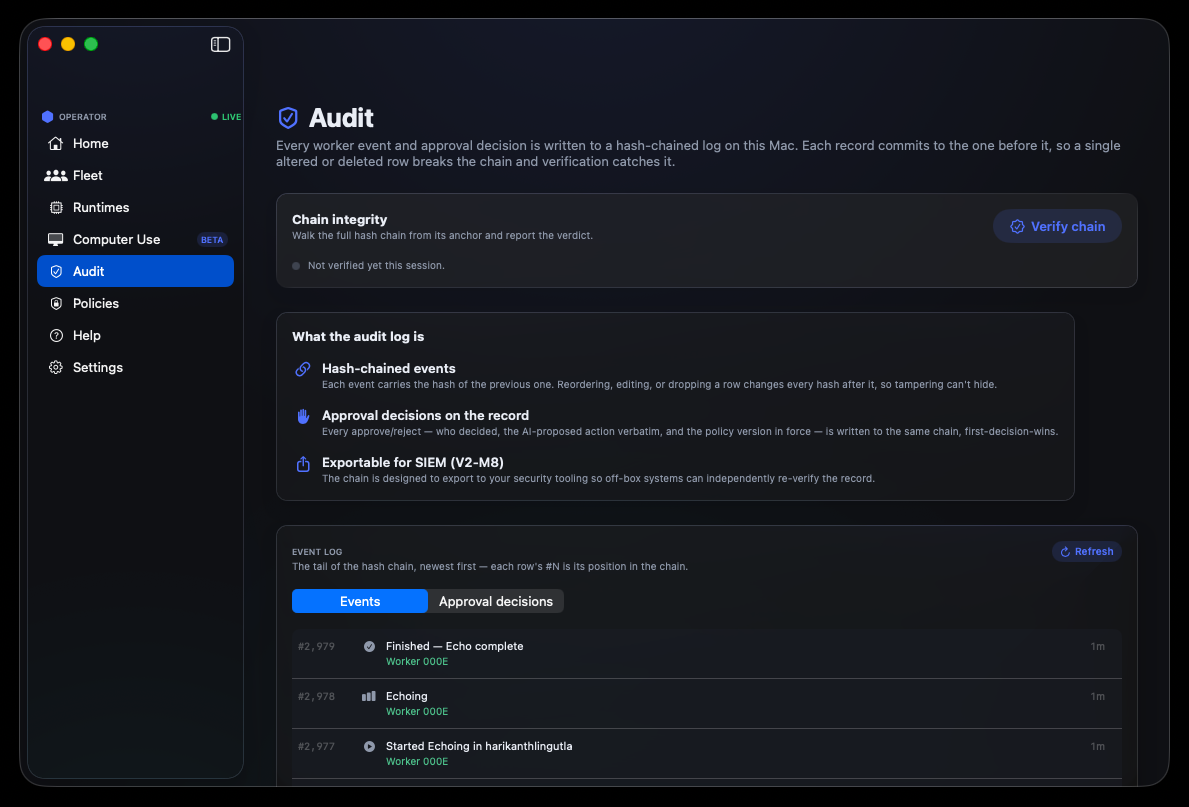Click the Verify chain button

click(1057, 226)
